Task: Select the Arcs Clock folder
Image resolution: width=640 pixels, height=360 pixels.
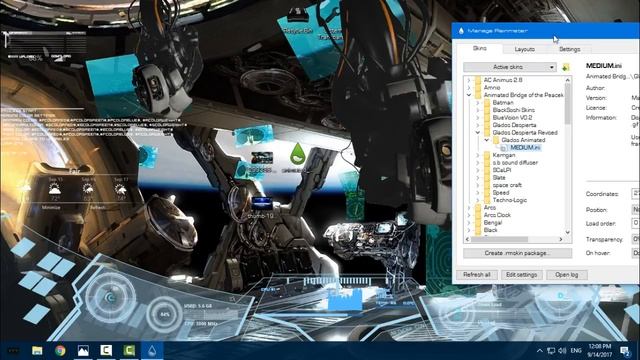Action: pyautogui.click(x=497, y=215)
